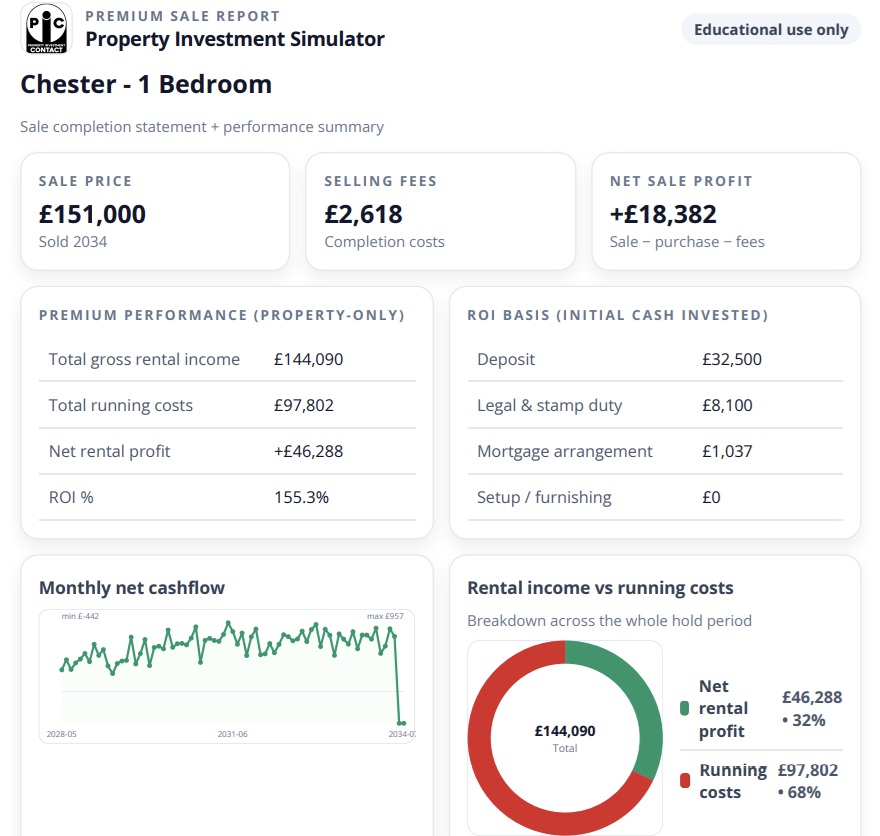Viewport: 880px width, 836px height.
Task: Toggle Running costs visibility via its legend entry
Action: (734, 780)
